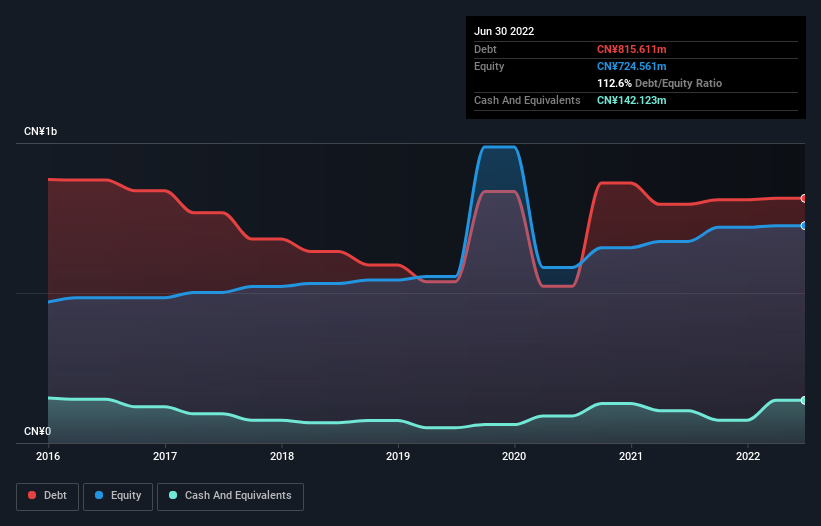
Task: Click the CN¥815.611m debt value
Action: click(x=631, y=49)
